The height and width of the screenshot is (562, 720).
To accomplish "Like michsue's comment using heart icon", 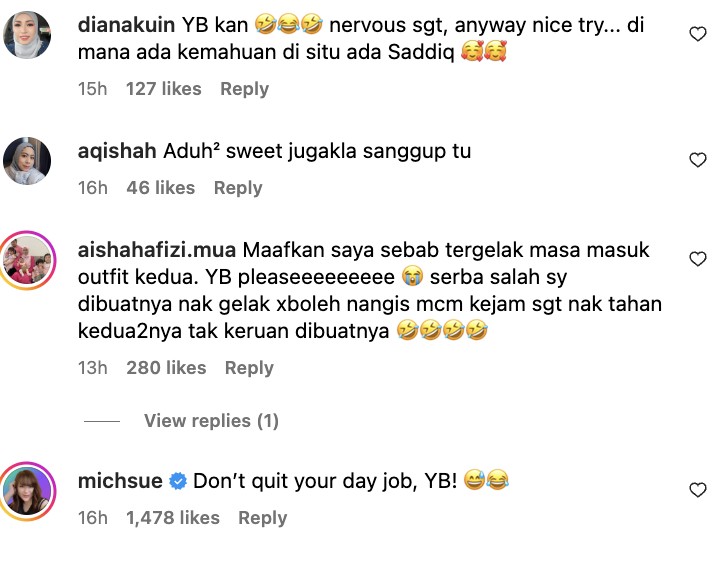I will (x=698, y=490).
